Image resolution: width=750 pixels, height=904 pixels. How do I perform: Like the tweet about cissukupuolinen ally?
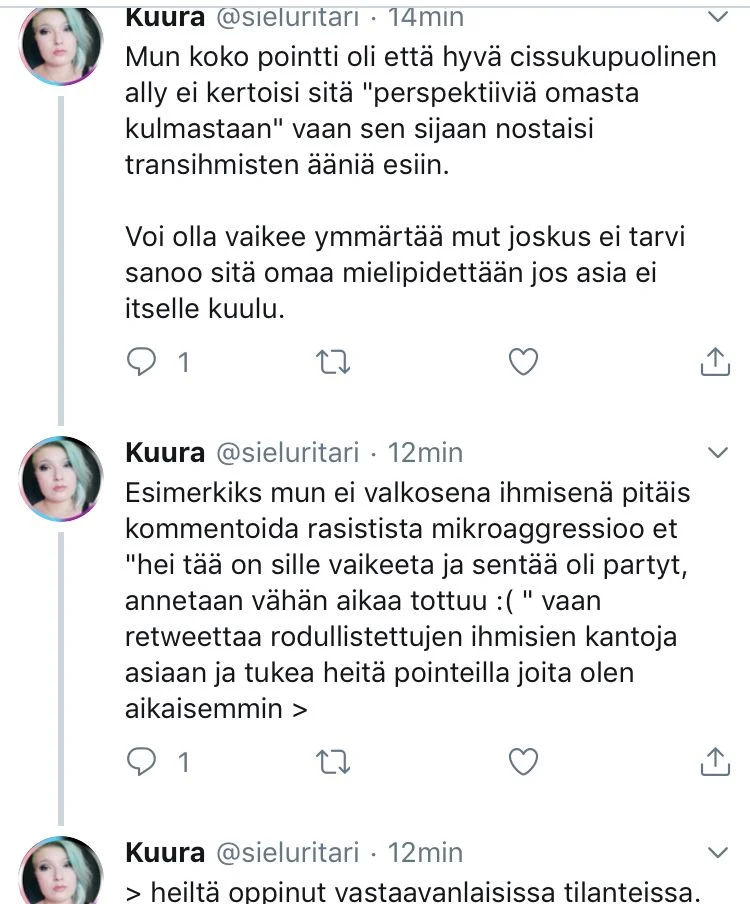click(524, 362)
